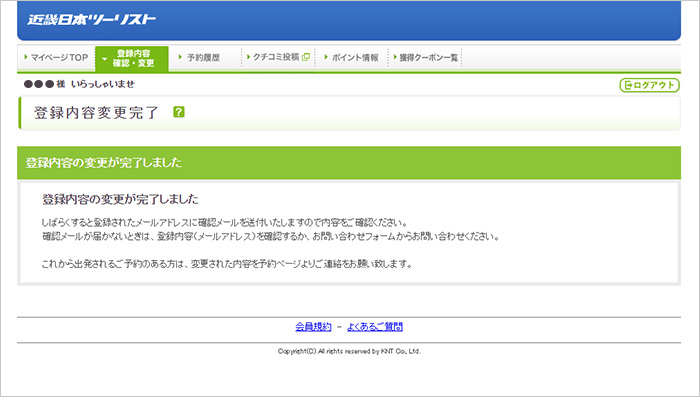The width and height of the screenshot is (700, 397).
Task: Click the Copyright KNT Co., Ltd. footer text
Action: click(x=349, y=351)
